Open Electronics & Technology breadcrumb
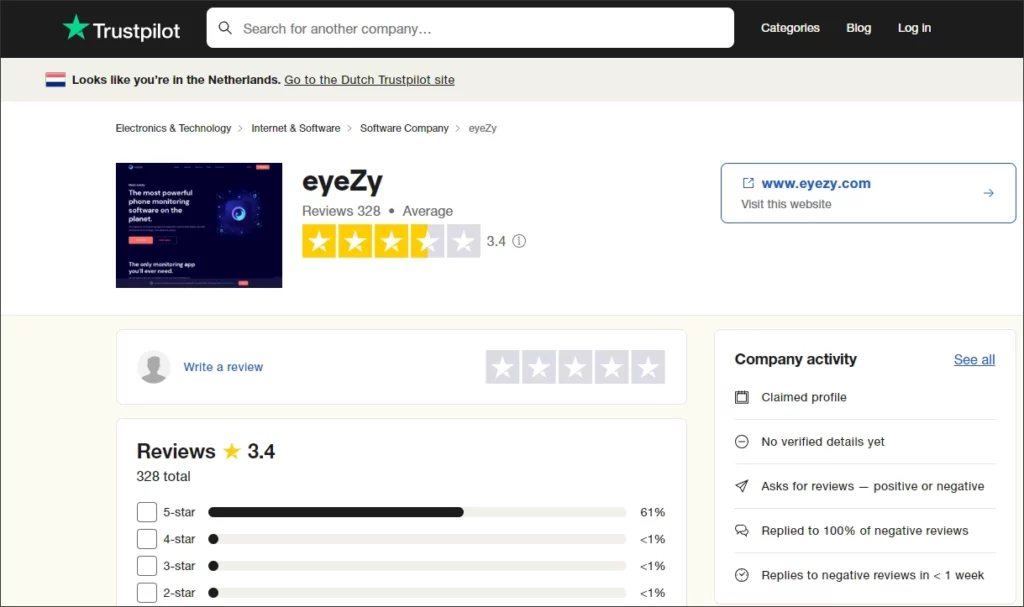This screenshot has width=1024, height=607. 173,128
